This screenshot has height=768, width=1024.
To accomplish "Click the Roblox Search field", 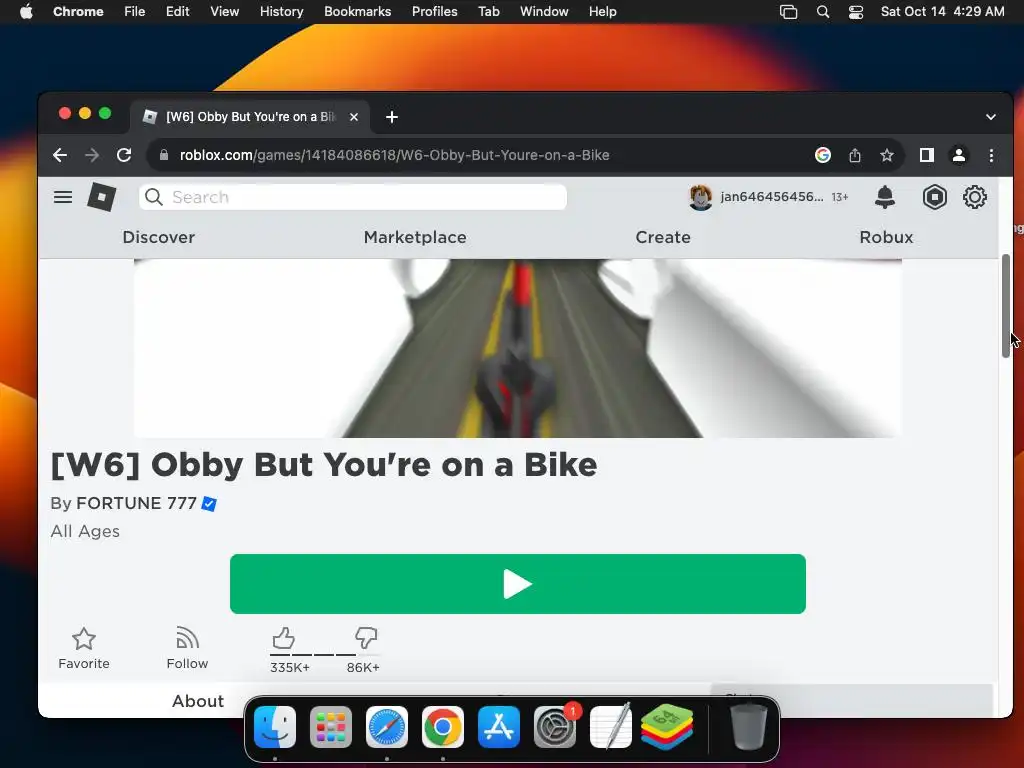I will point(353,197).
